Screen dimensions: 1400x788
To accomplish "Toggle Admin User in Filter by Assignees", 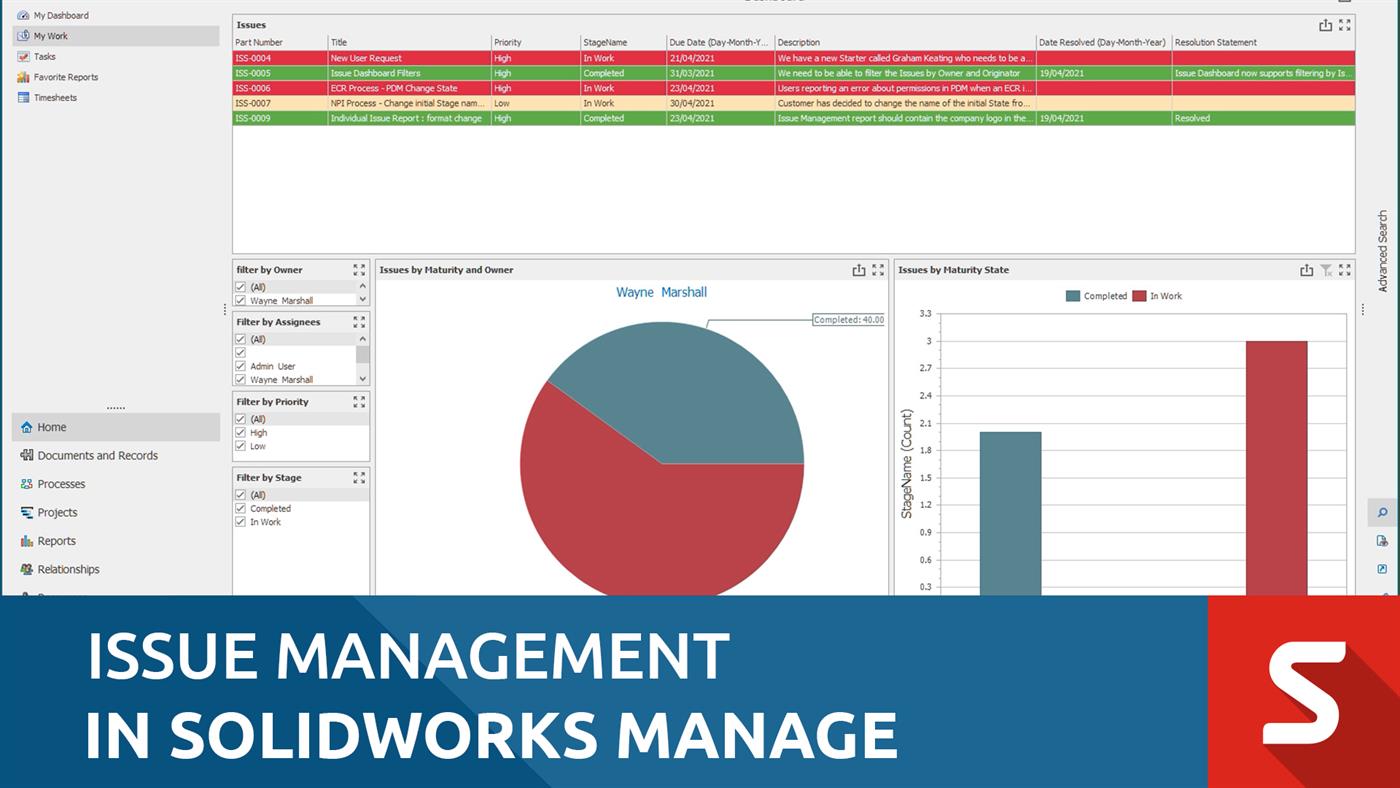I will point(240,366).
